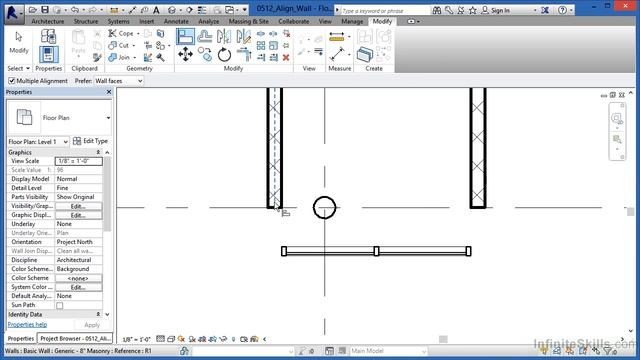Select the Trim/Extend to Corner tool

click(244, 54)
